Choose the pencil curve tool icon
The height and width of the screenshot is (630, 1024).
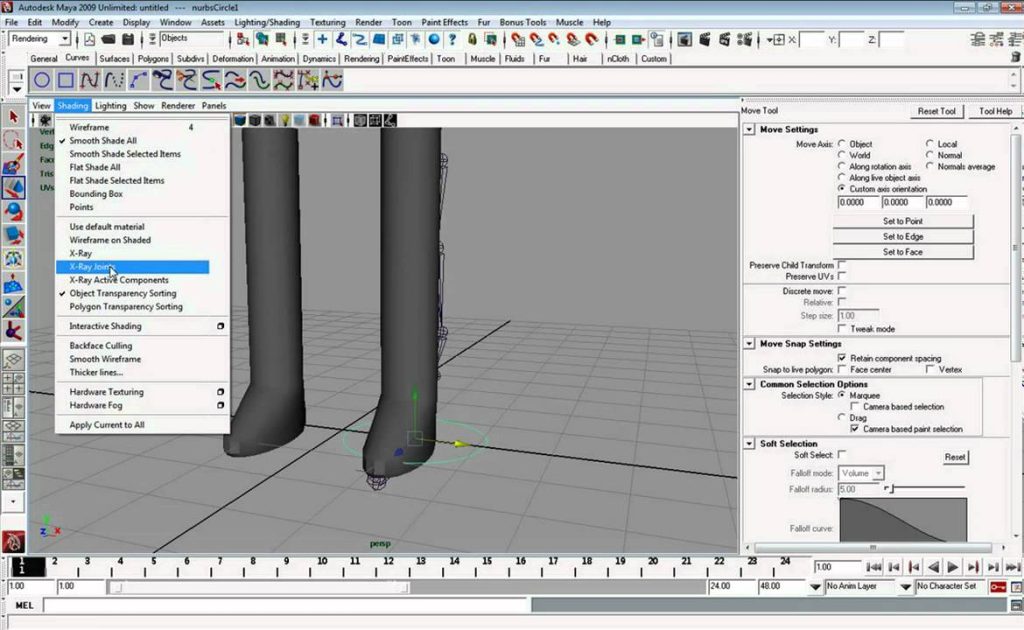114,80
